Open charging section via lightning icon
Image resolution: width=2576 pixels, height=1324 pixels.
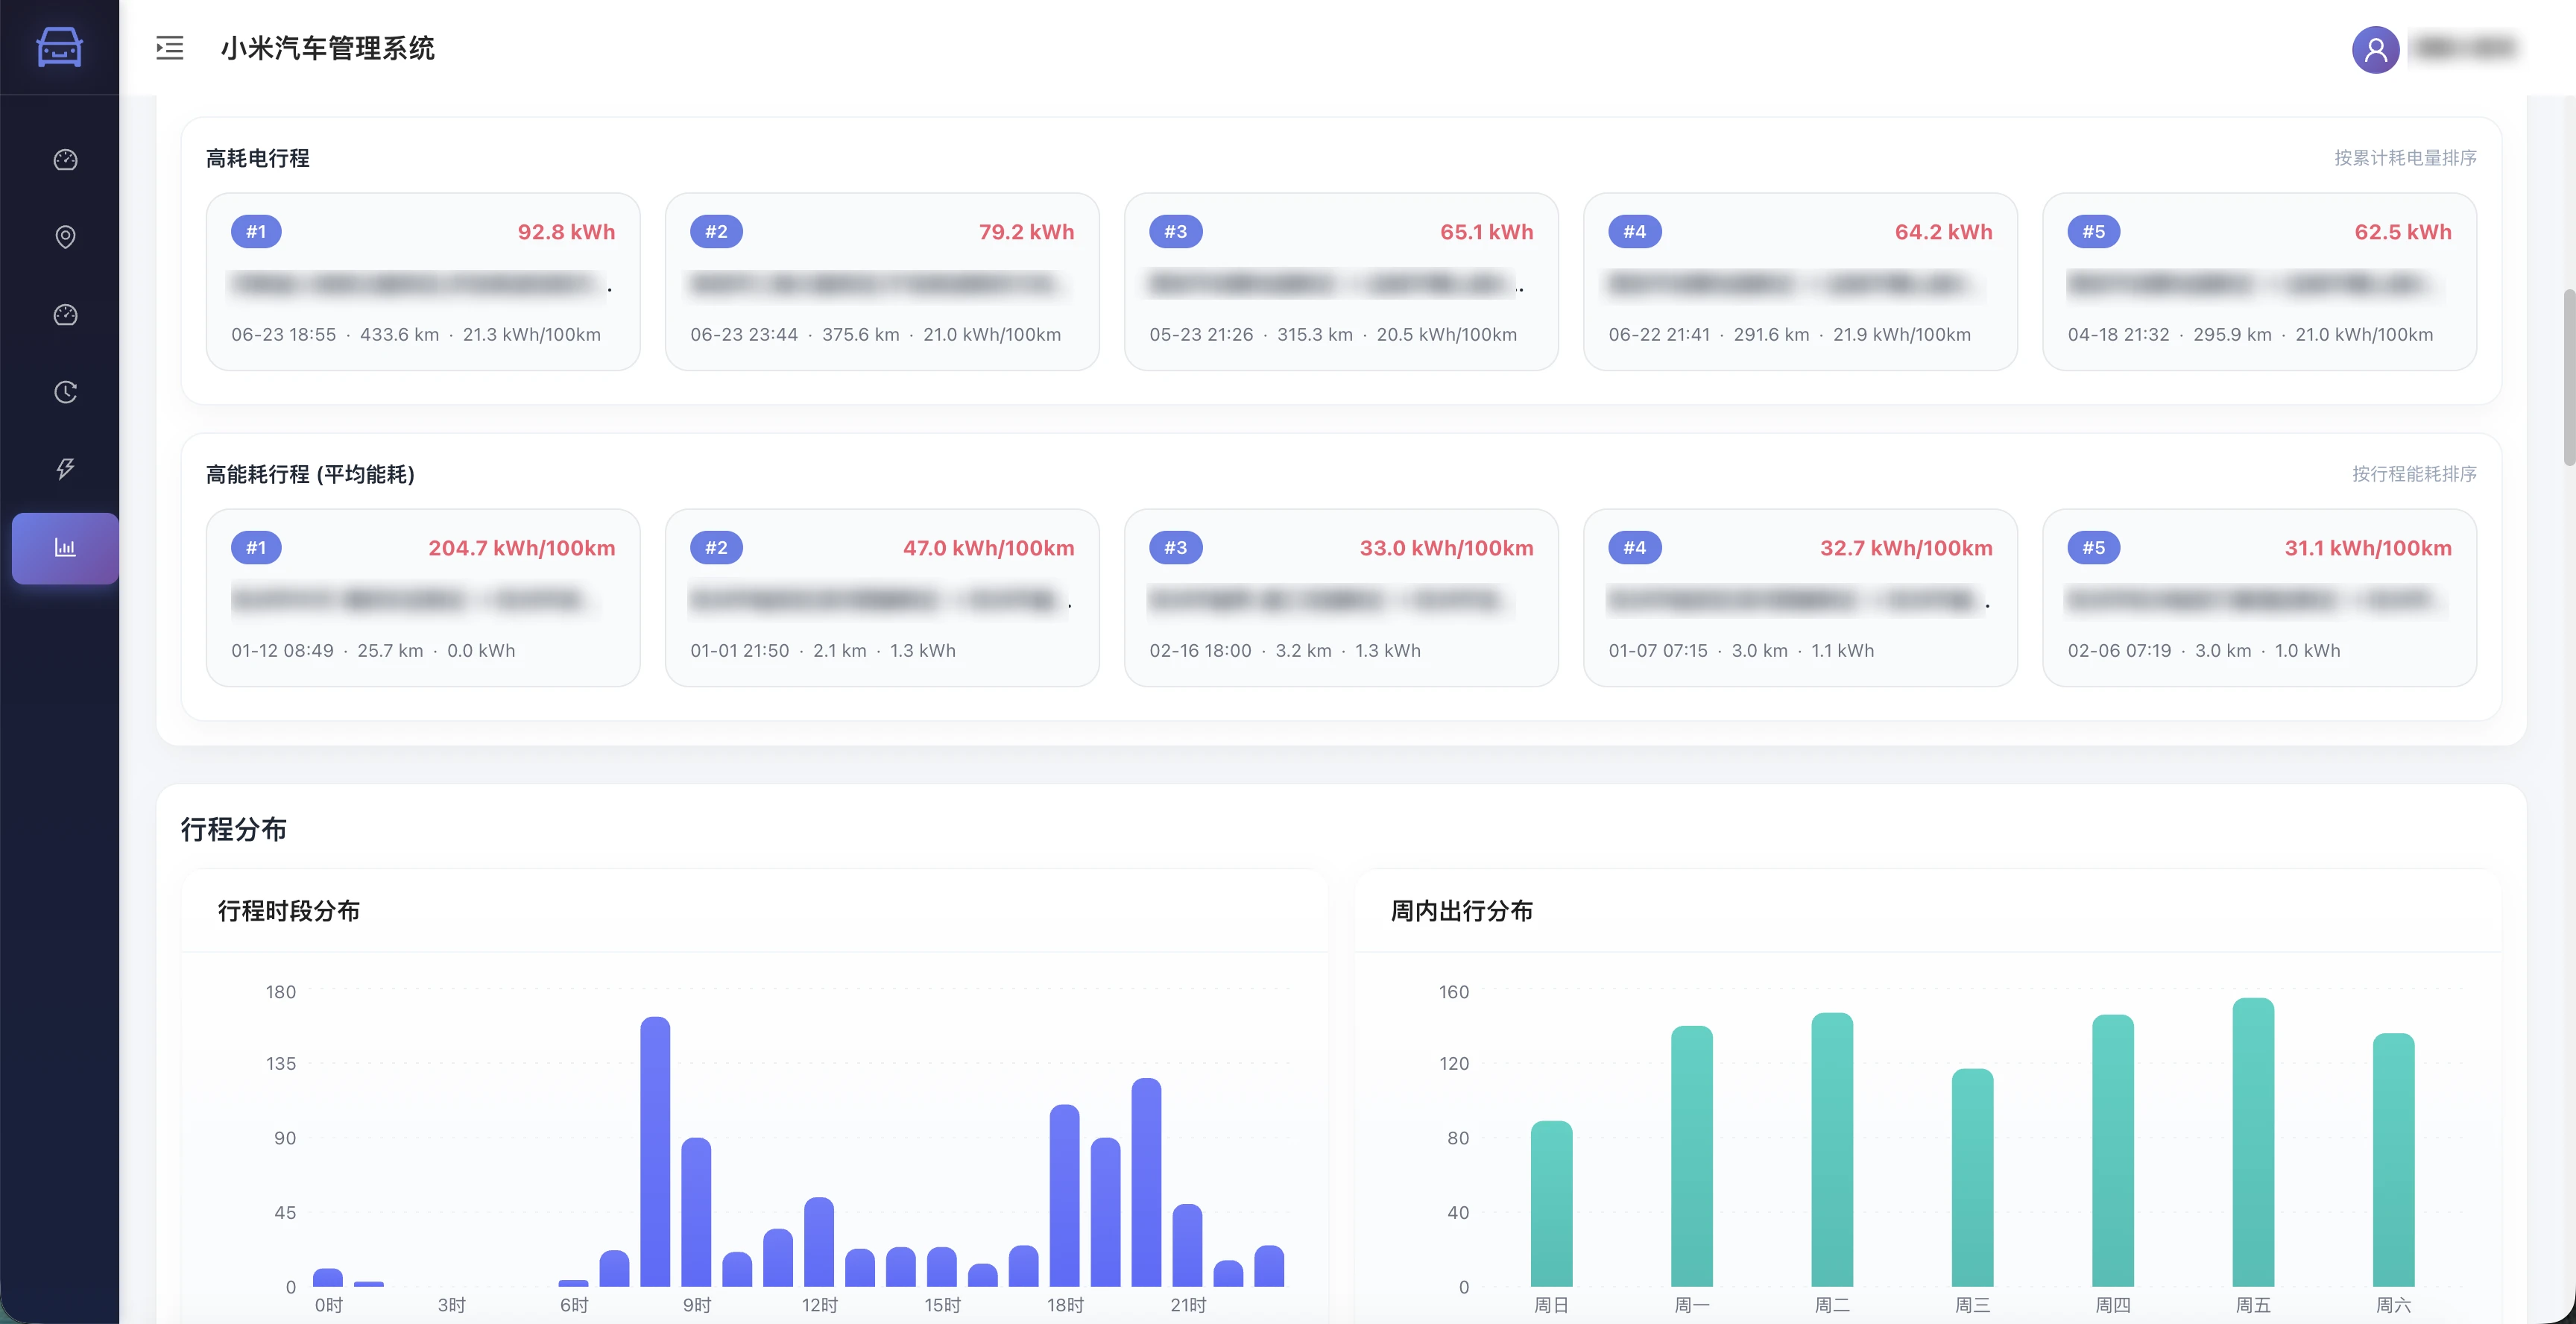[64, 468]
